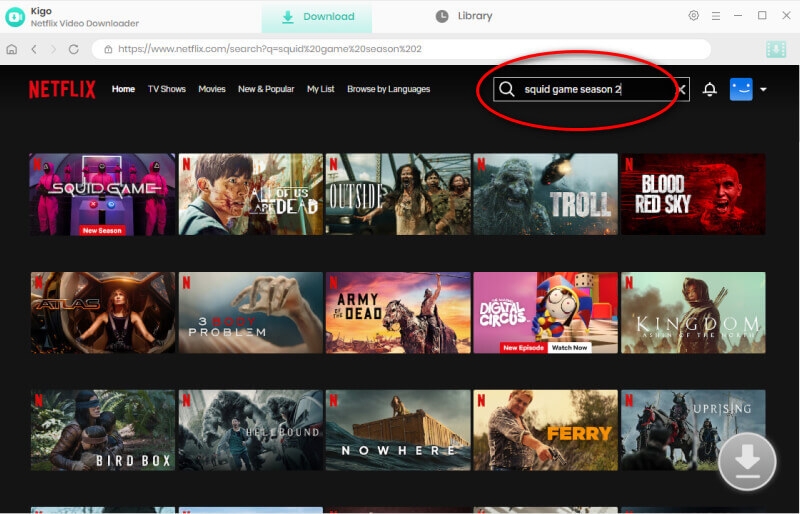
Task: Open TV Shows in Netflix navigation
Action: [167, 89]
